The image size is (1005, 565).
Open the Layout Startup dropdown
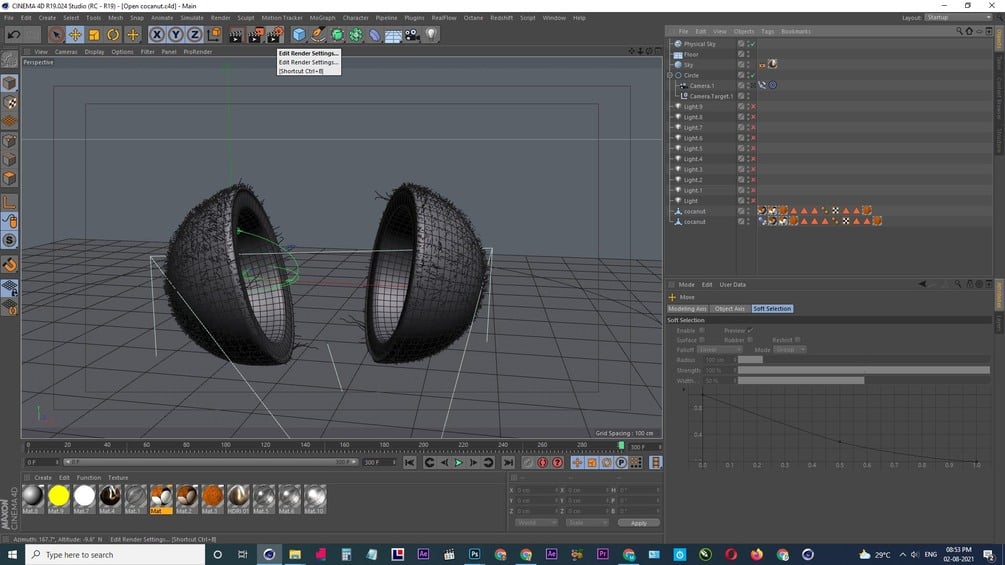tap(959, 18)
